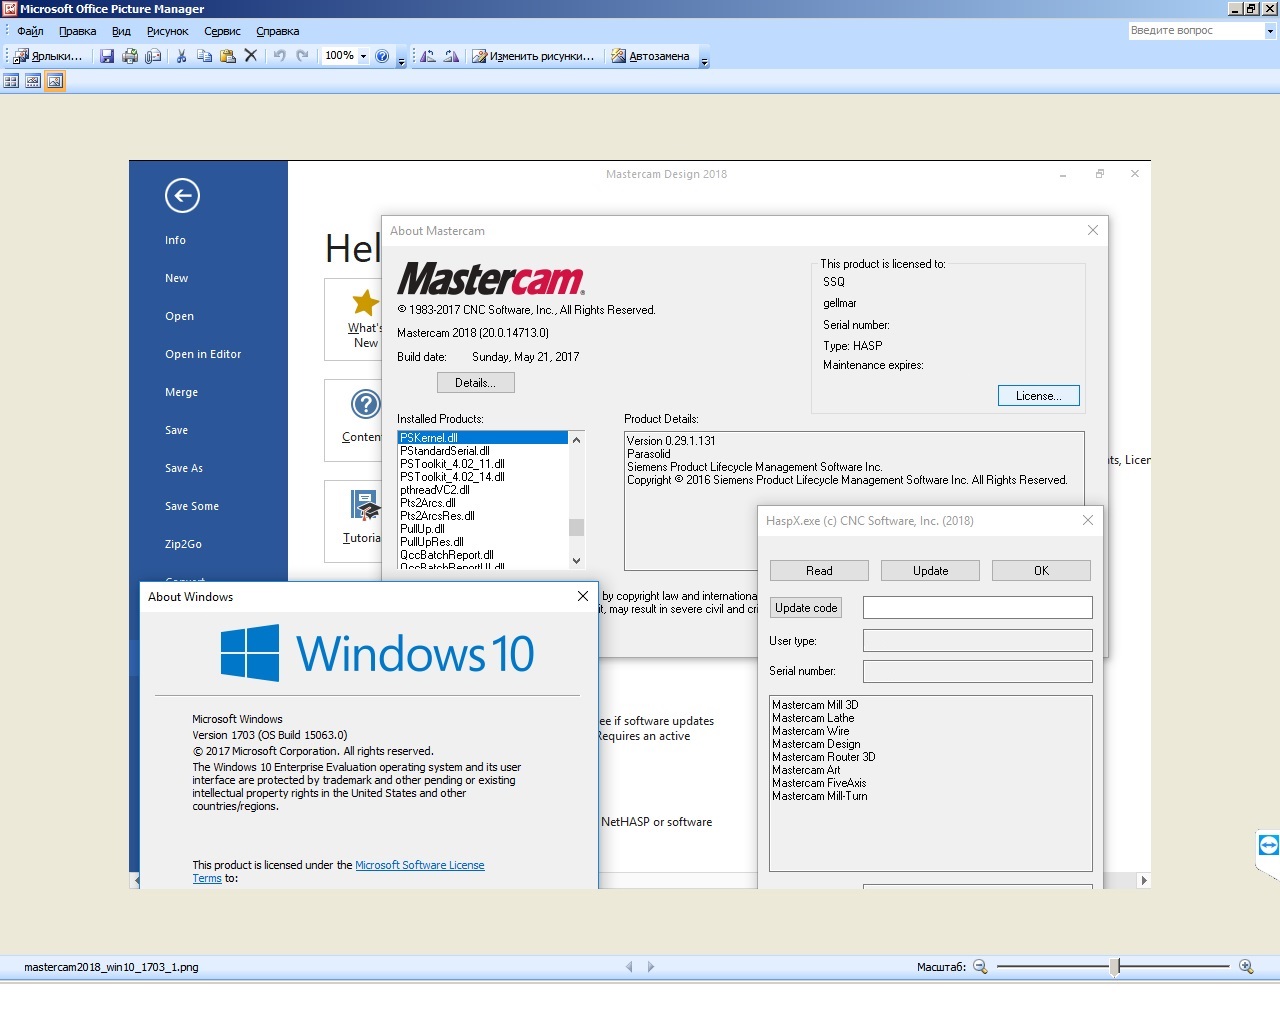
Task: Click Mastercam back arrow circle icon
Action: pos(182,195)
